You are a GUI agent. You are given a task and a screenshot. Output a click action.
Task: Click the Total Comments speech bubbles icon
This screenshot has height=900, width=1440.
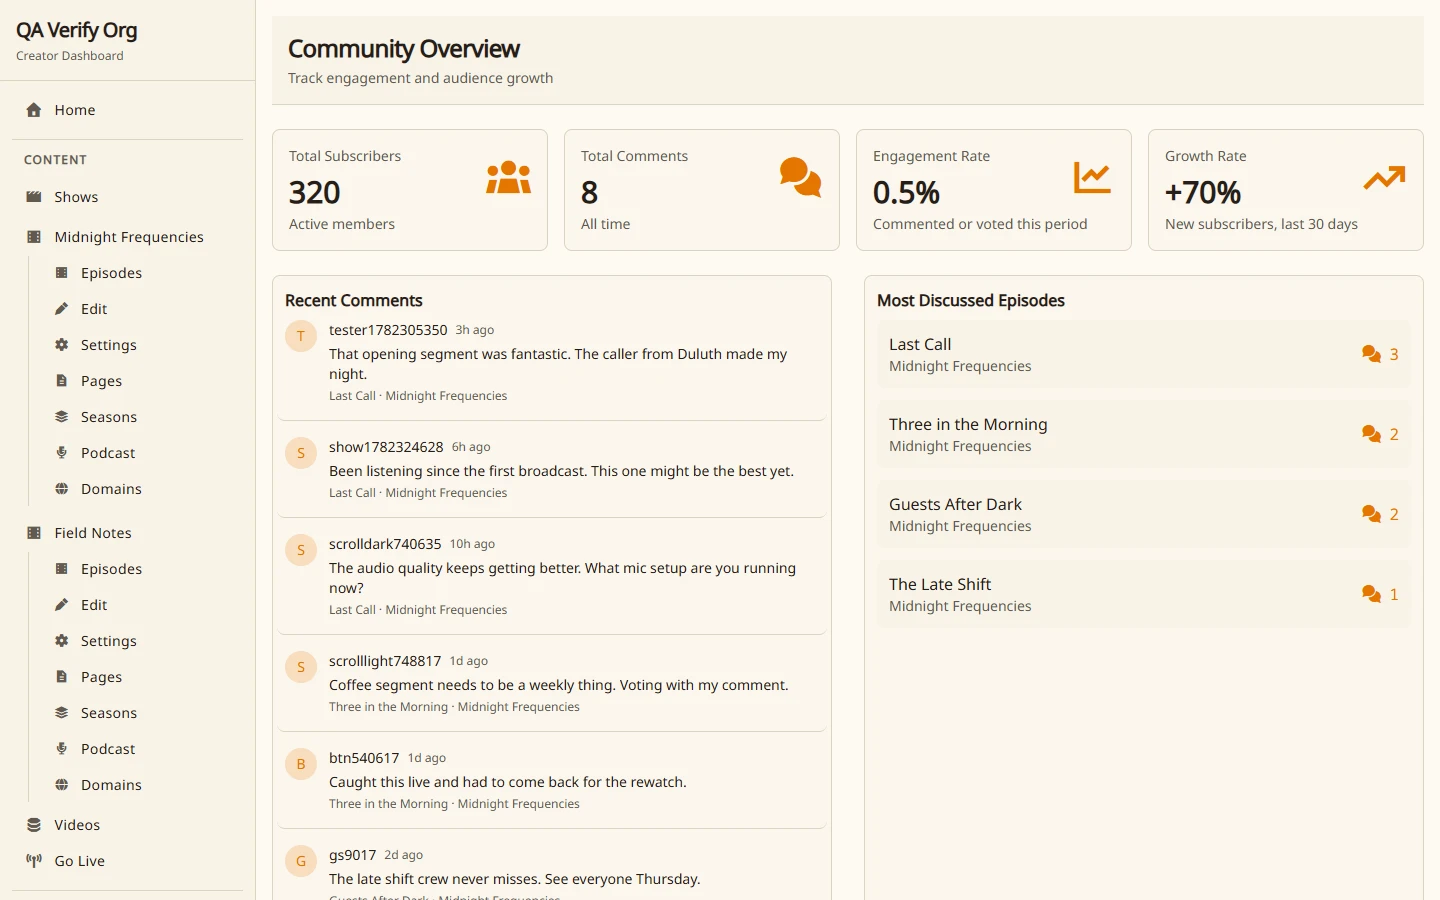pos(801,178)
